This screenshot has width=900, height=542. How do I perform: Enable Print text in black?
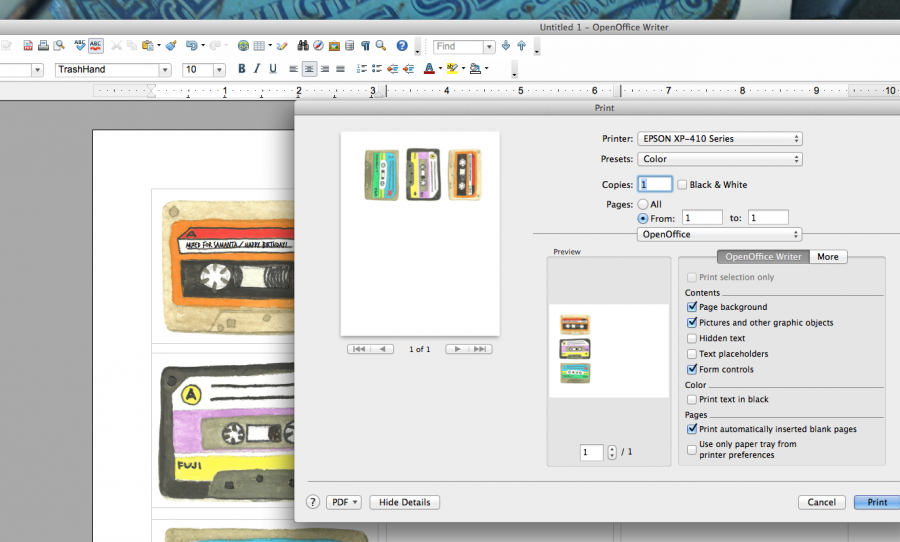692,399
